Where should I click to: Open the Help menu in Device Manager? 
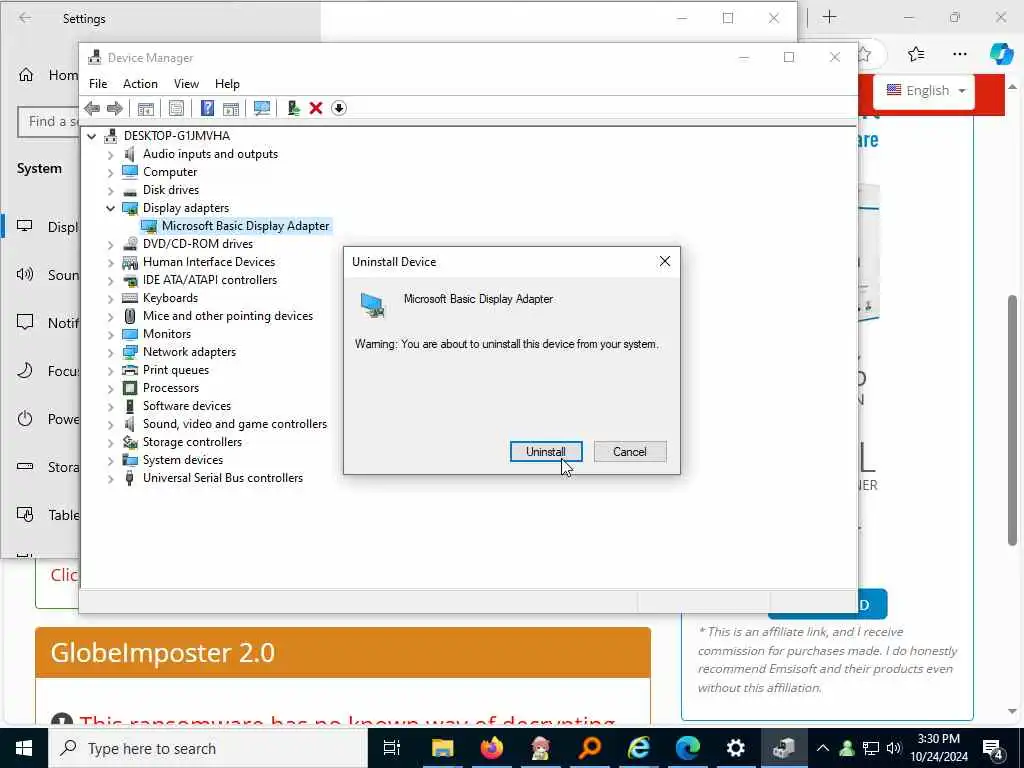pos(227,84)
